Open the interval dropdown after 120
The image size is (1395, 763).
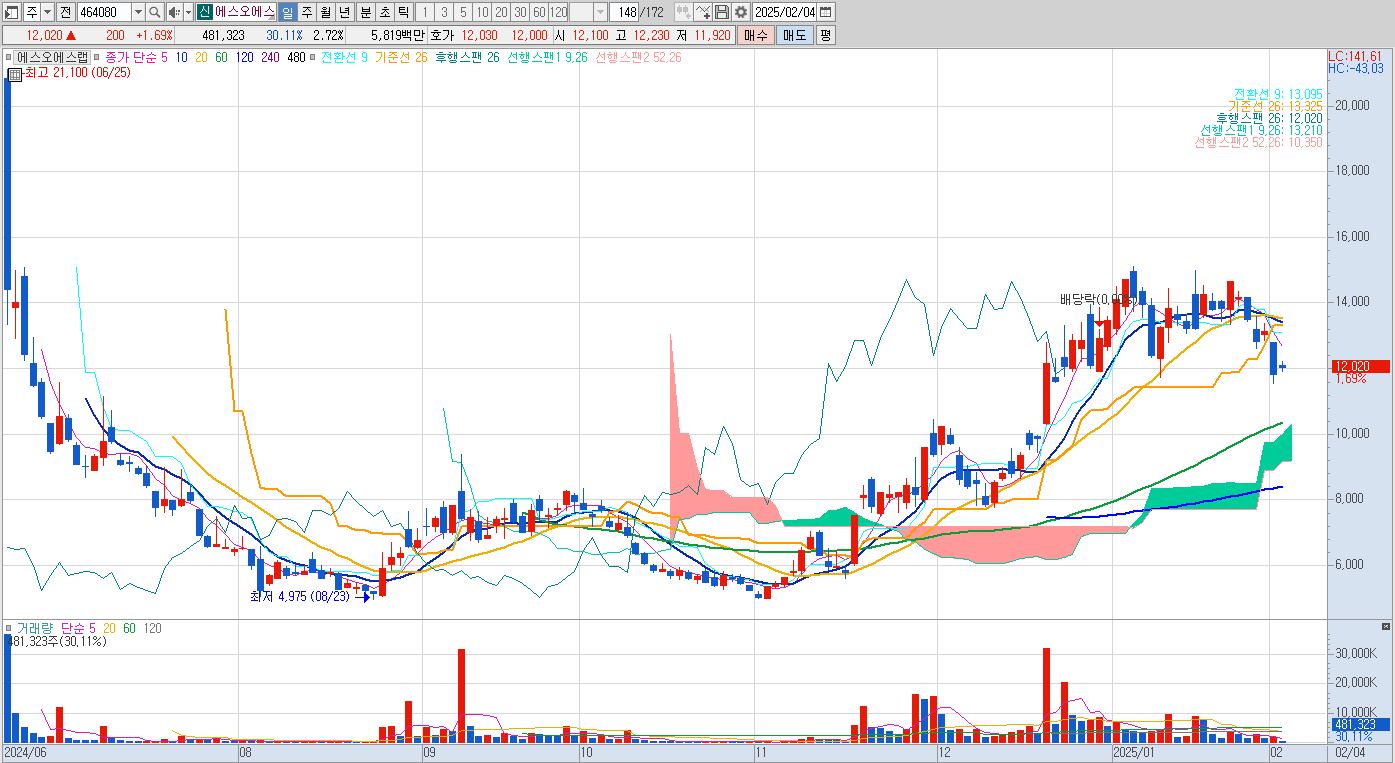(x=600, y=12)
